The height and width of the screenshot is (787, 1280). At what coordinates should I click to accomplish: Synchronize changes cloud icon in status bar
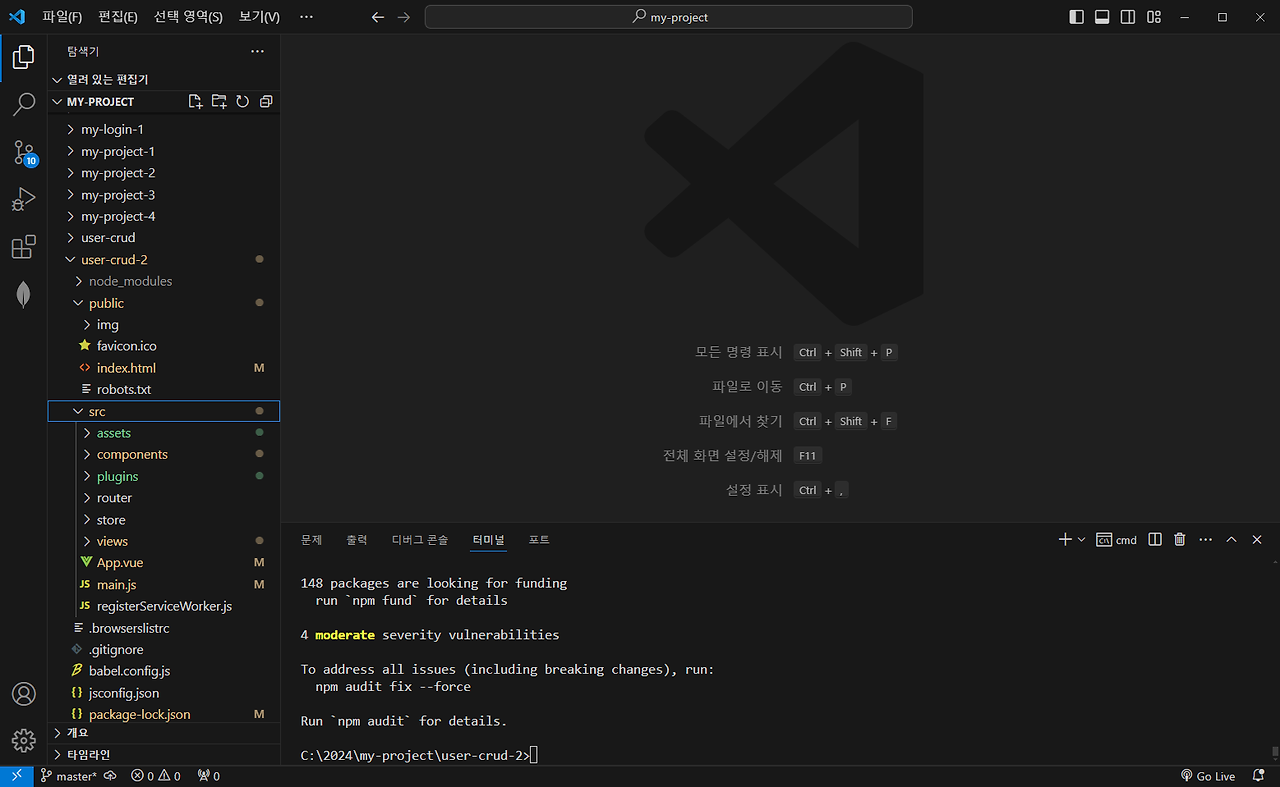pyautogui.click(x=110, y=776)
